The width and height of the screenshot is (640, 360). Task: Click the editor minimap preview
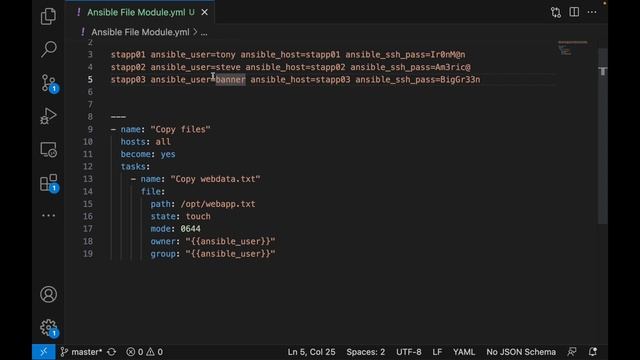click(573, 48)
